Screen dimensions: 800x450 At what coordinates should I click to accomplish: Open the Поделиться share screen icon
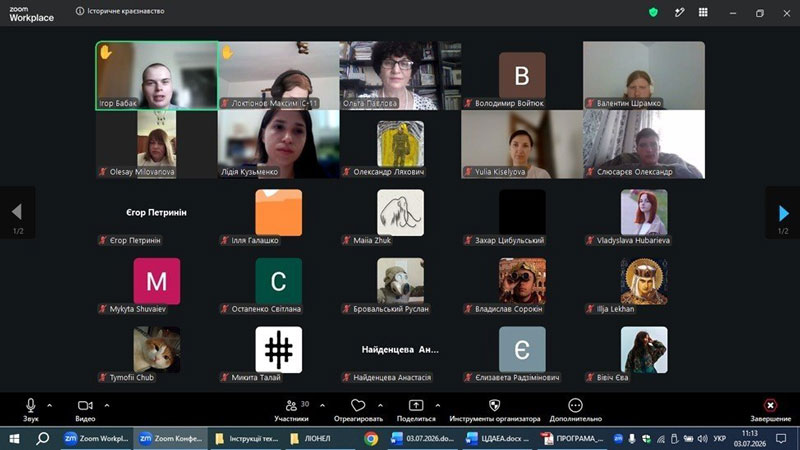point(416,405)
